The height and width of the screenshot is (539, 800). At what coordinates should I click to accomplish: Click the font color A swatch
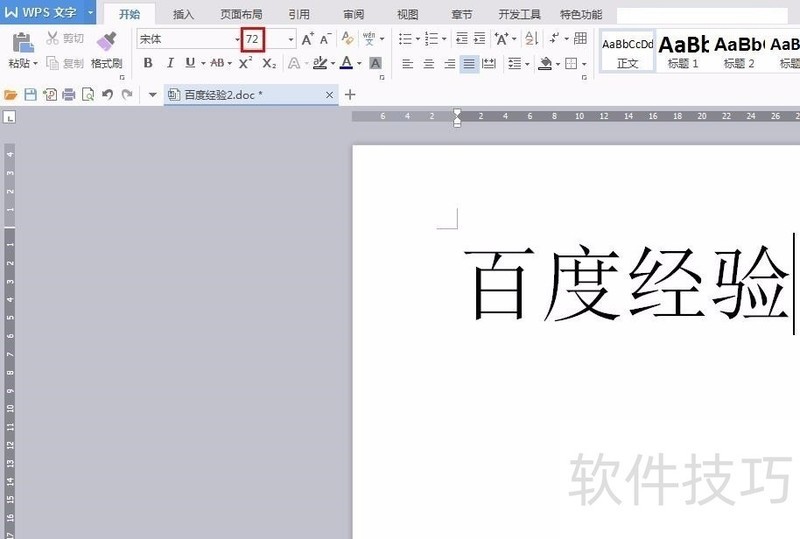[x=345, y=63]
